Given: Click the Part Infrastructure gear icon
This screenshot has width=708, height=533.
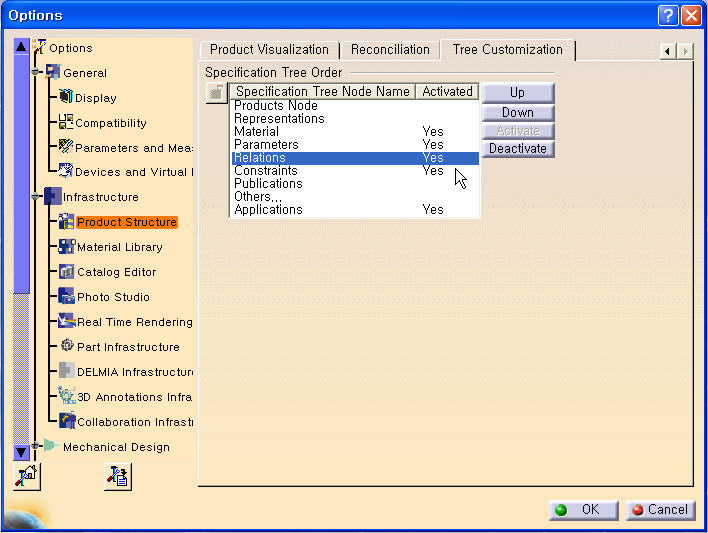Looking at the screenshot, I should pyautogui.click(x=67, y=346).
